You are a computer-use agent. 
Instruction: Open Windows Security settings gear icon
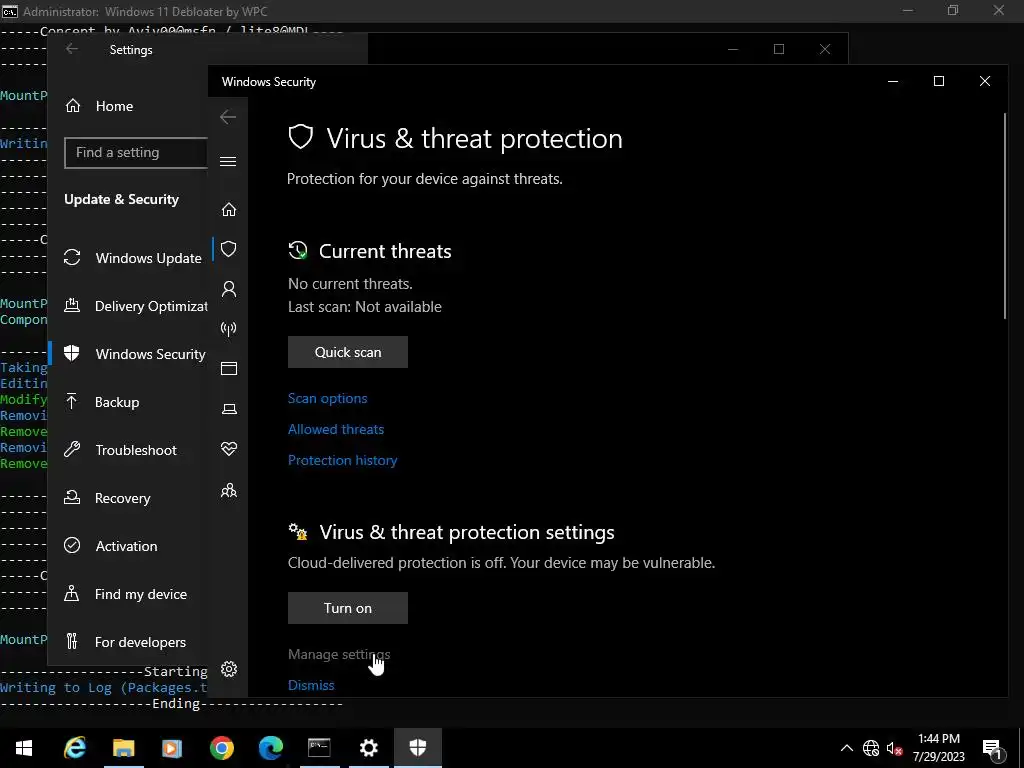pos(229,669)
